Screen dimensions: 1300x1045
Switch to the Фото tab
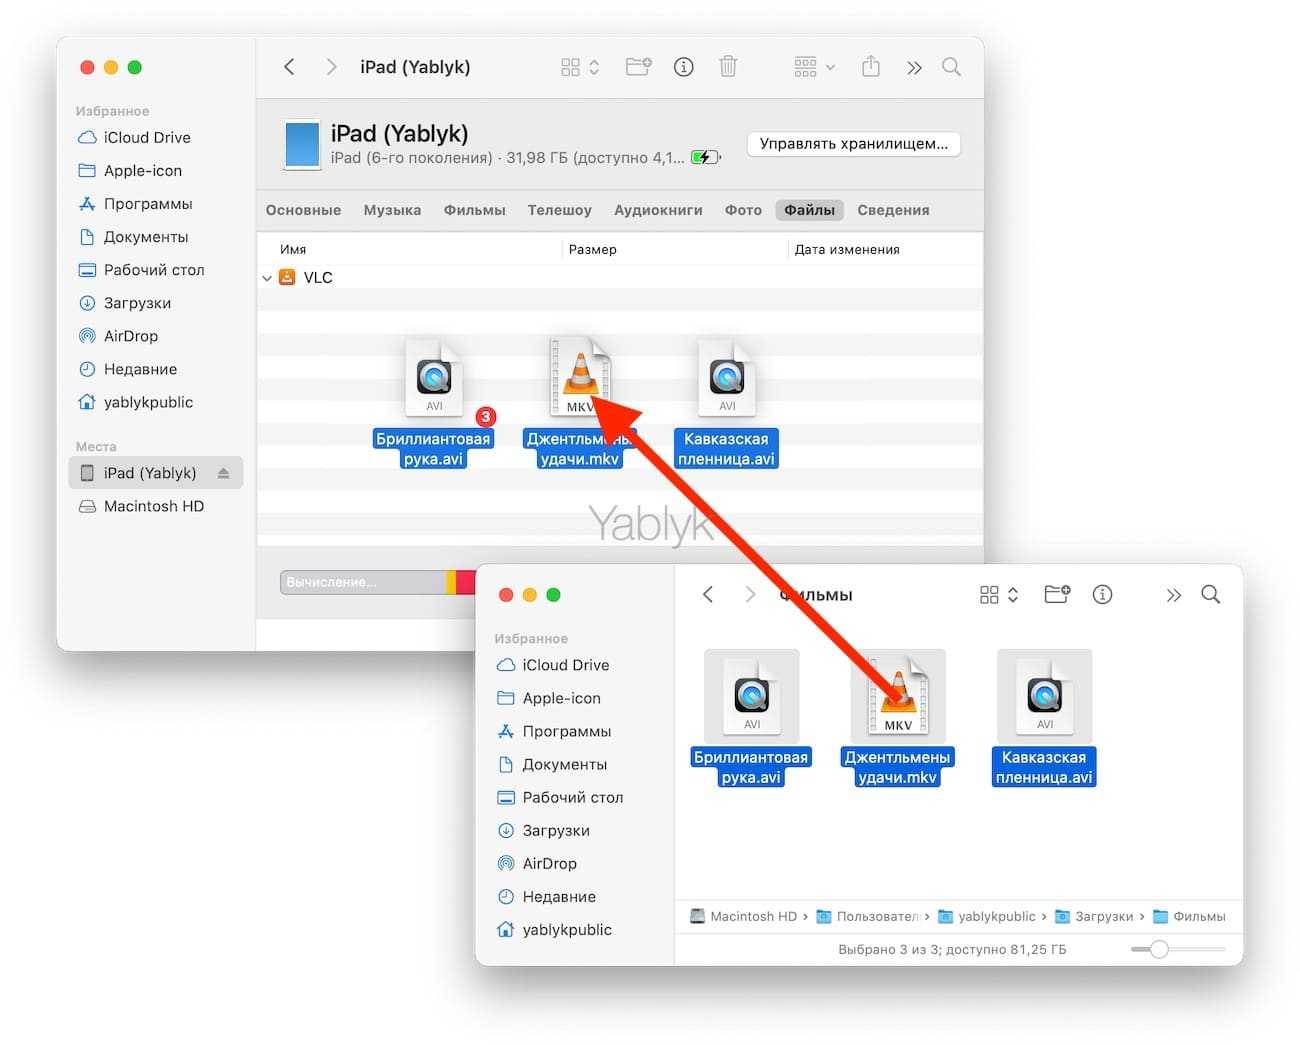click(x=743, y=210)
